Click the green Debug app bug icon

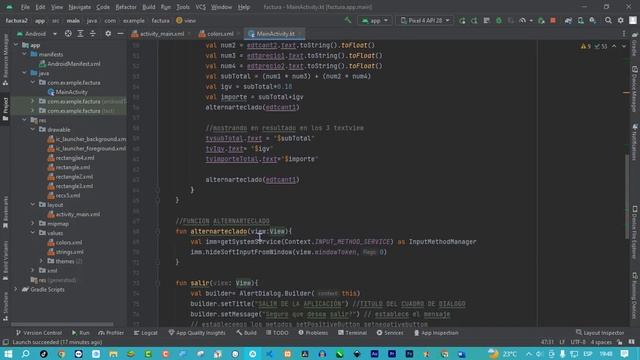click(498, 20)
